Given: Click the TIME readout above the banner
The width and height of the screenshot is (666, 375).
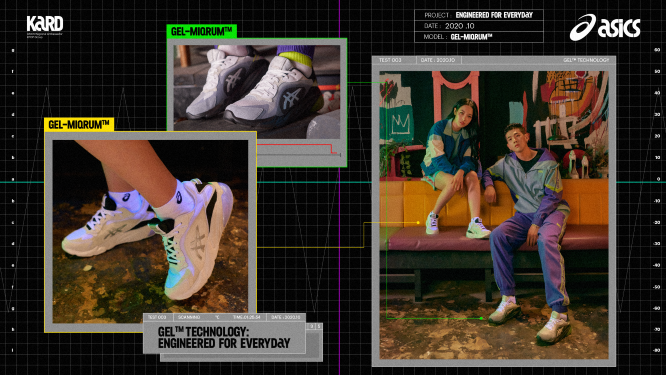Looking at the screenshot, I should 247,317.
